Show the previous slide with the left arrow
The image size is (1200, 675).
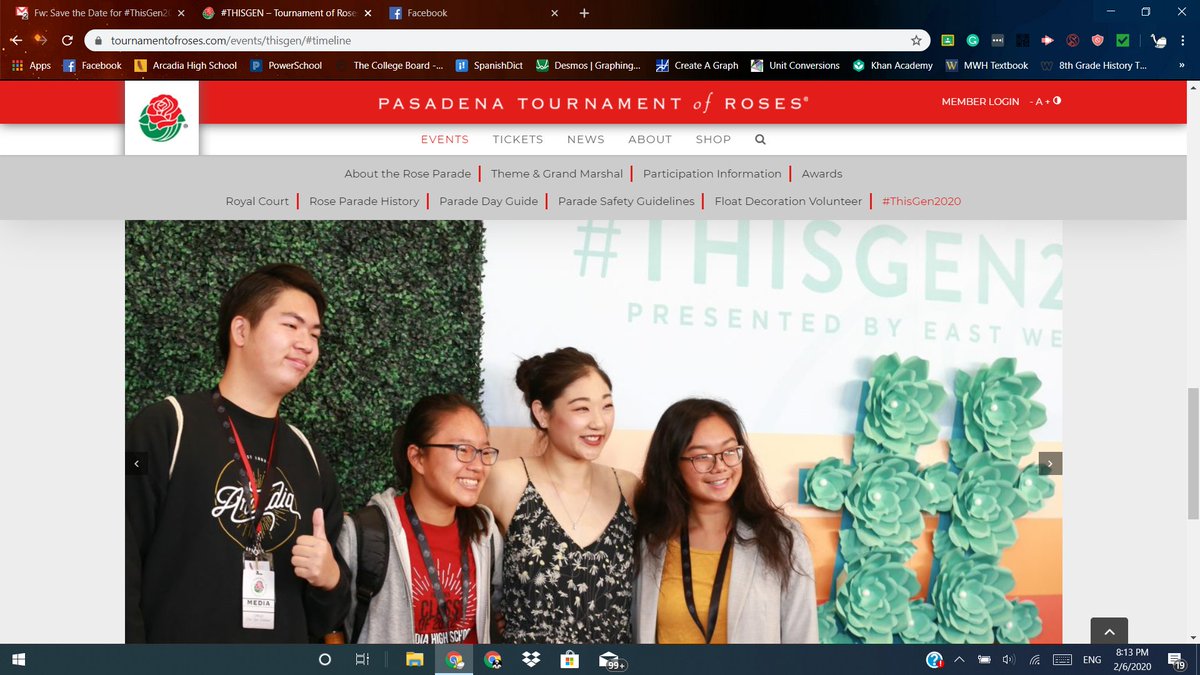137,463
